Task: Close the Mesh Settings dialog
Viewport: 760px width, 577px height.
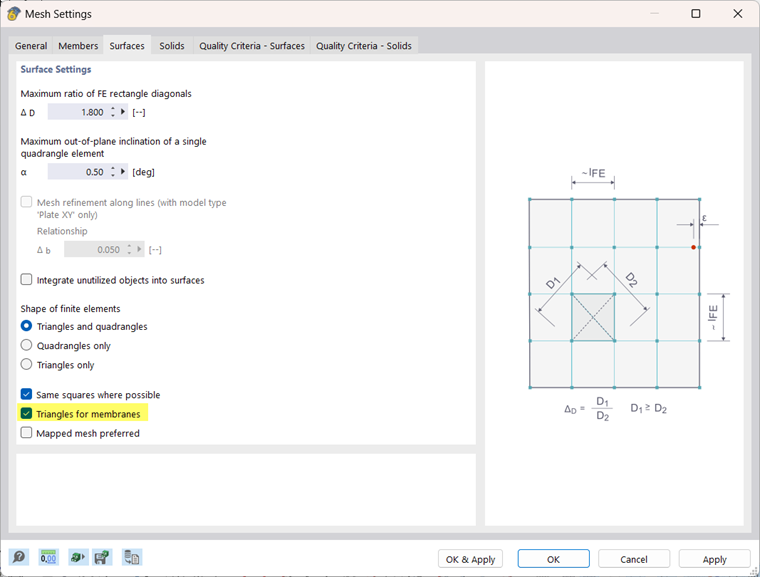Action: (x=738, y=14)
